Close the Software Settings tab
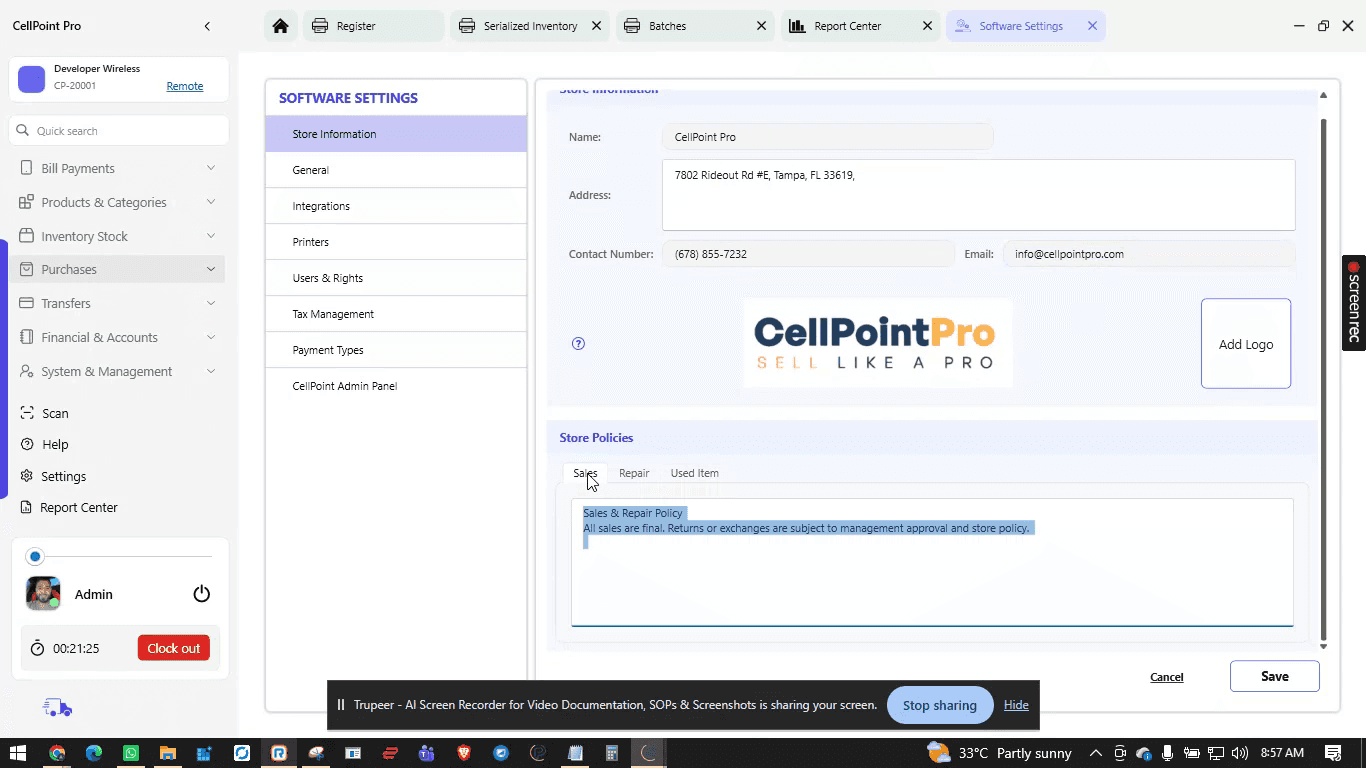 coord(1092,26)
